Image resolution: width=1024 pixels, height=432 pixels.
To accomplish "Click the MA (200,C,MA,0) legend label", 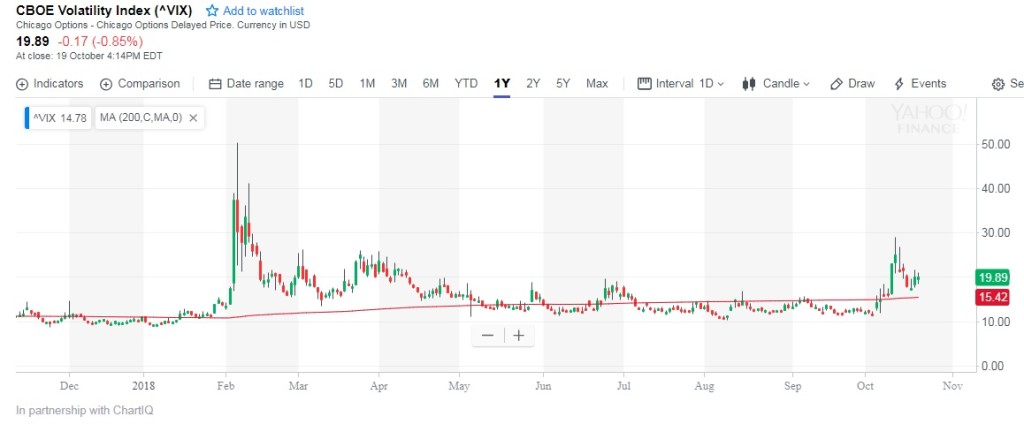I will [x=140, y=118].
